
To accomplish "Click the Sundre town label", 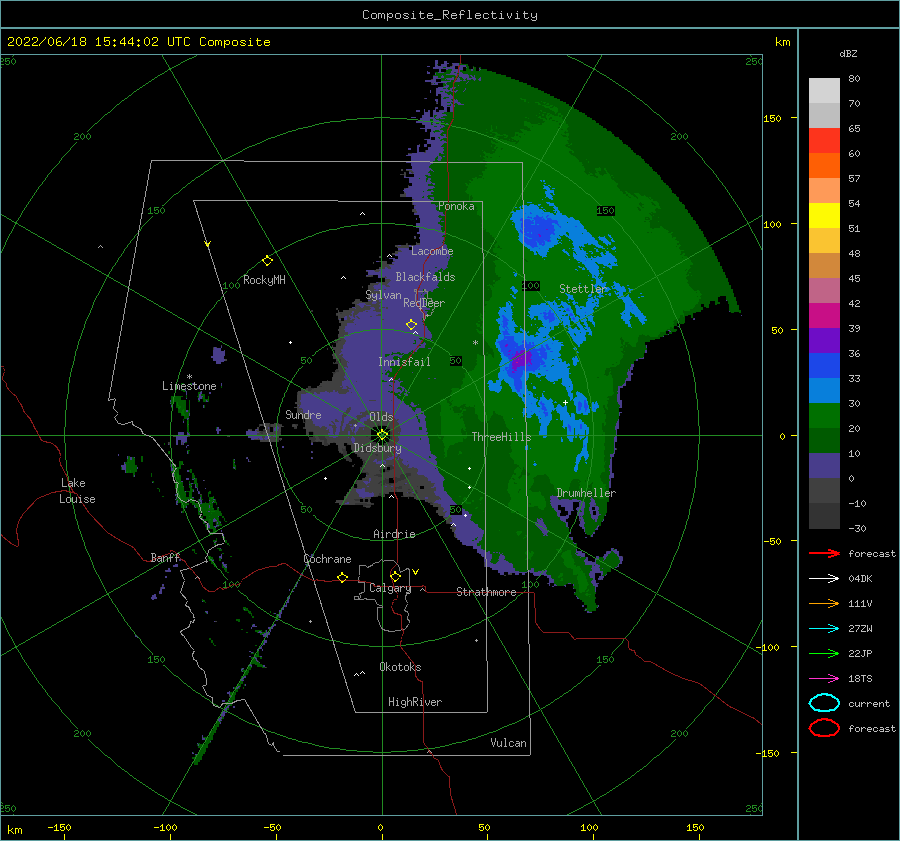I will (x=303, y=414).
